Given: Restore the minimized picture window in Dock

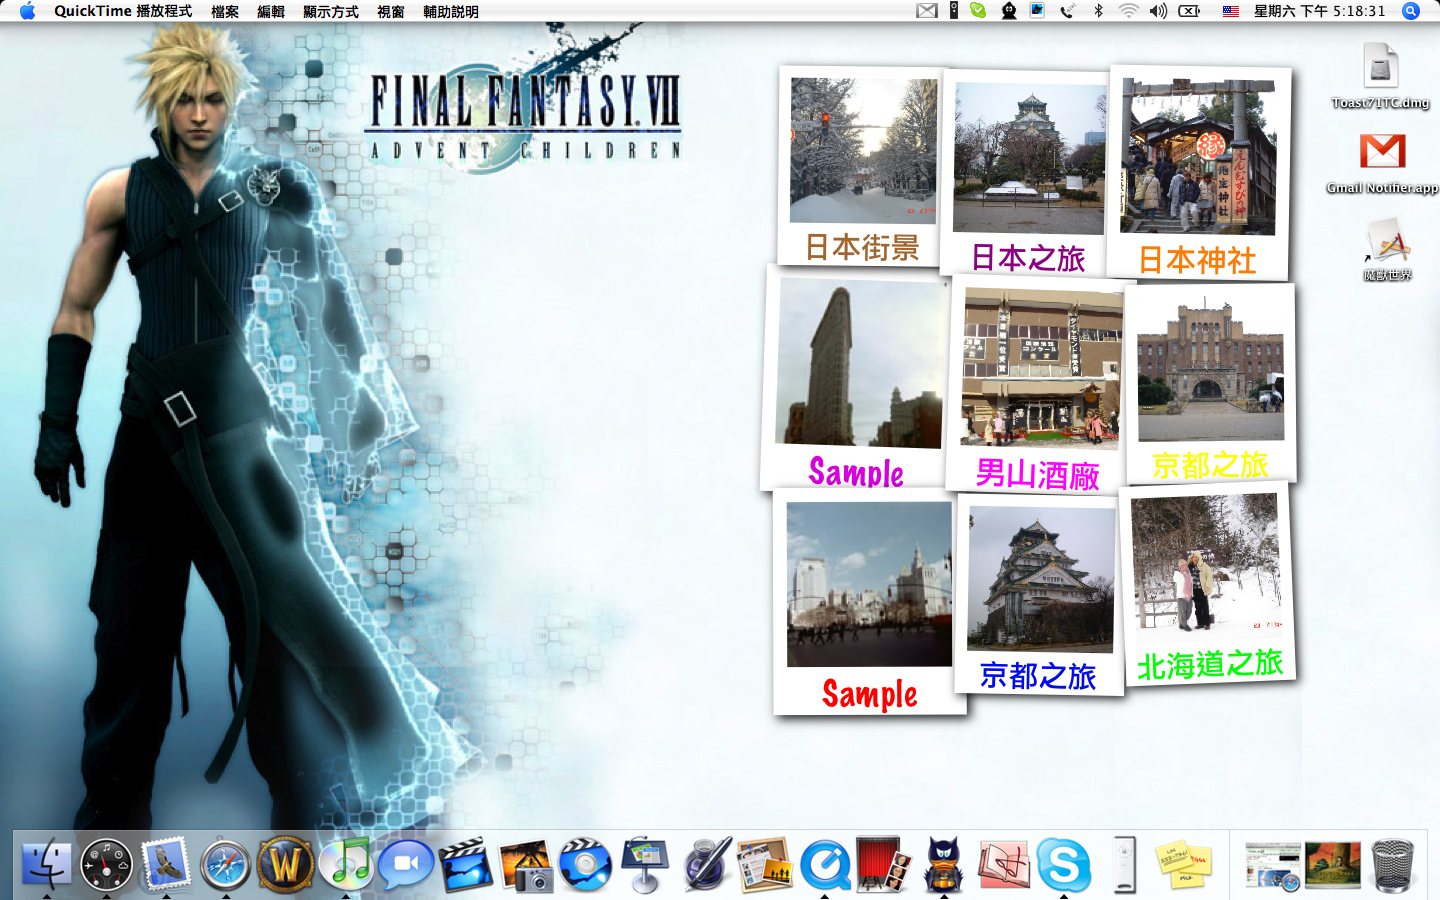Looking at the screenshot, I should tap(1332, 864).
